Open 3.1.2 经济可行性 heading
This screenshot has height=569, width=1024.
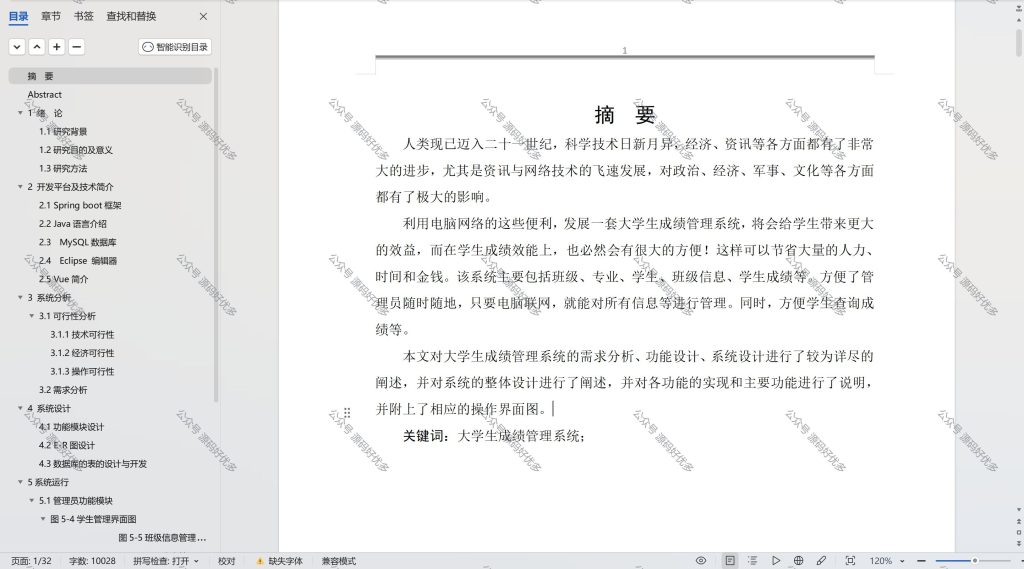[82, 353]
